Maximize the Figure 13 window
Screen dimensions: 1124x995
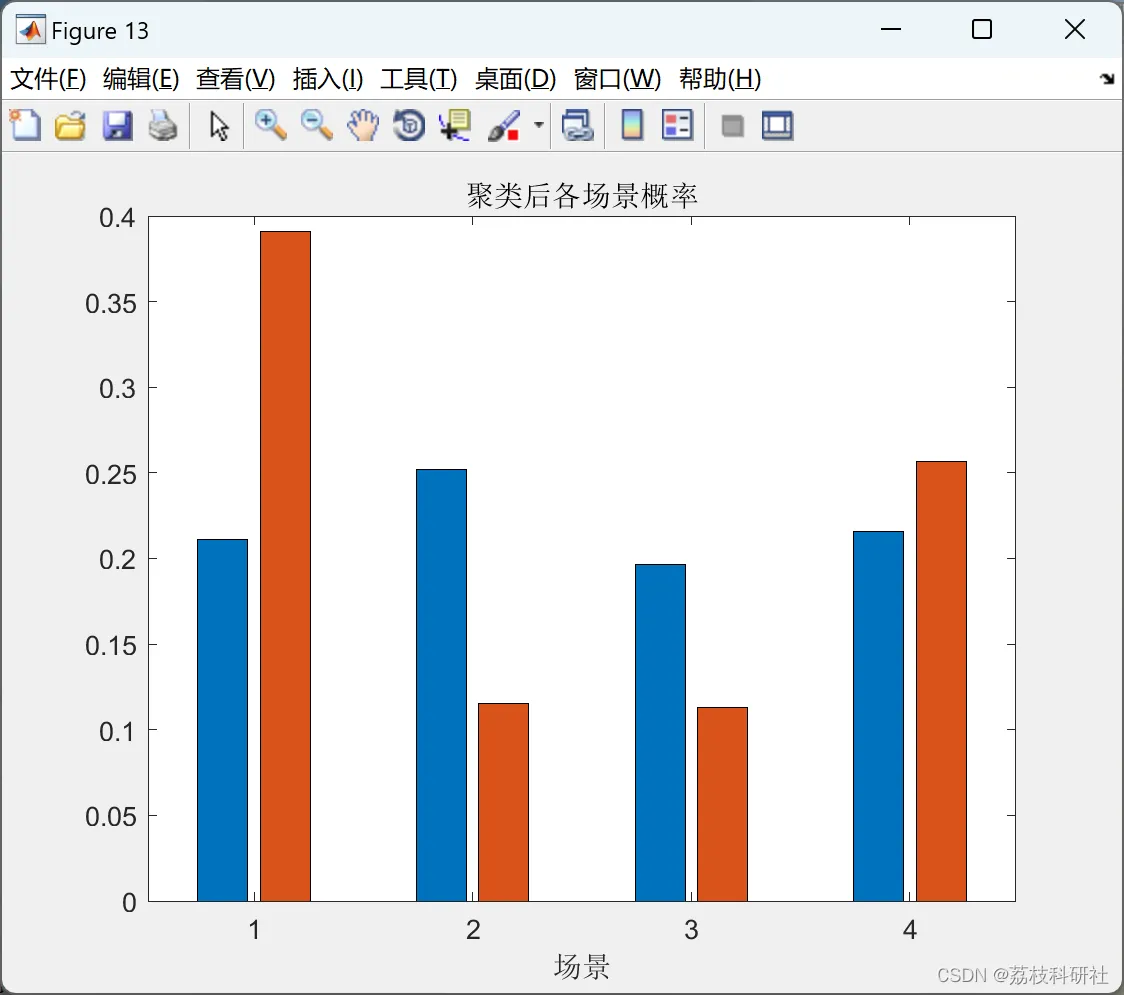[x=982, y=29]
